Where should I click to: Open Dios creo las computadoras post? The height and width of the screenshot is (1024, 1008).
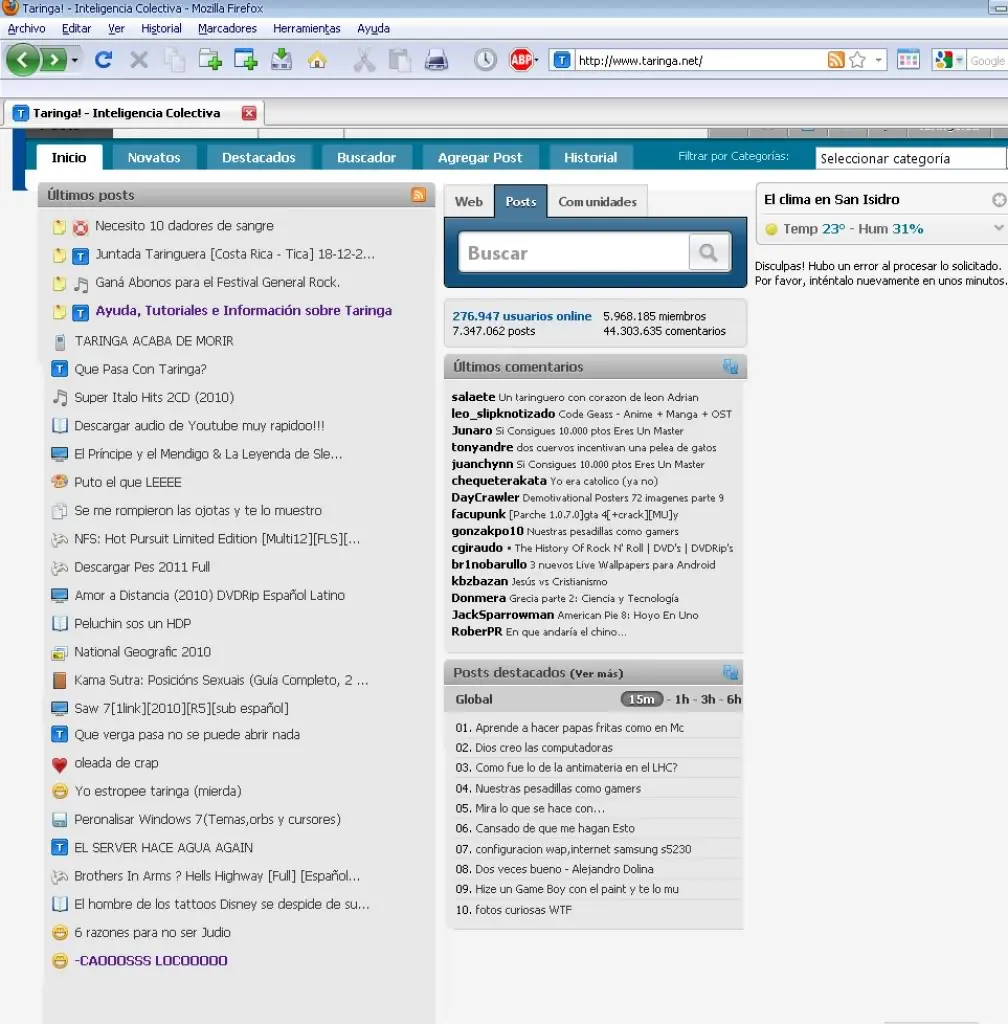coord(544,748)
